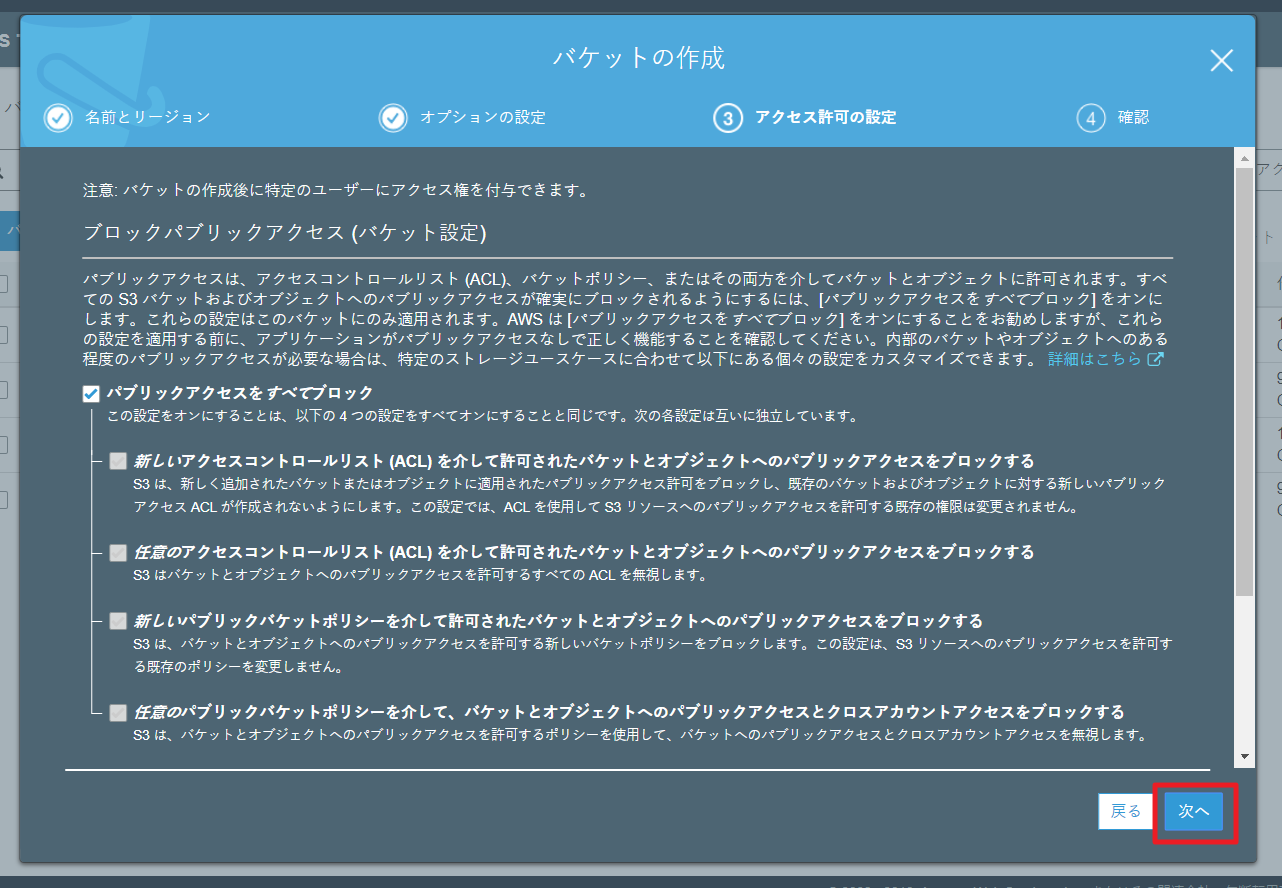Go to the オプションの設定 step label

point(482,117)
